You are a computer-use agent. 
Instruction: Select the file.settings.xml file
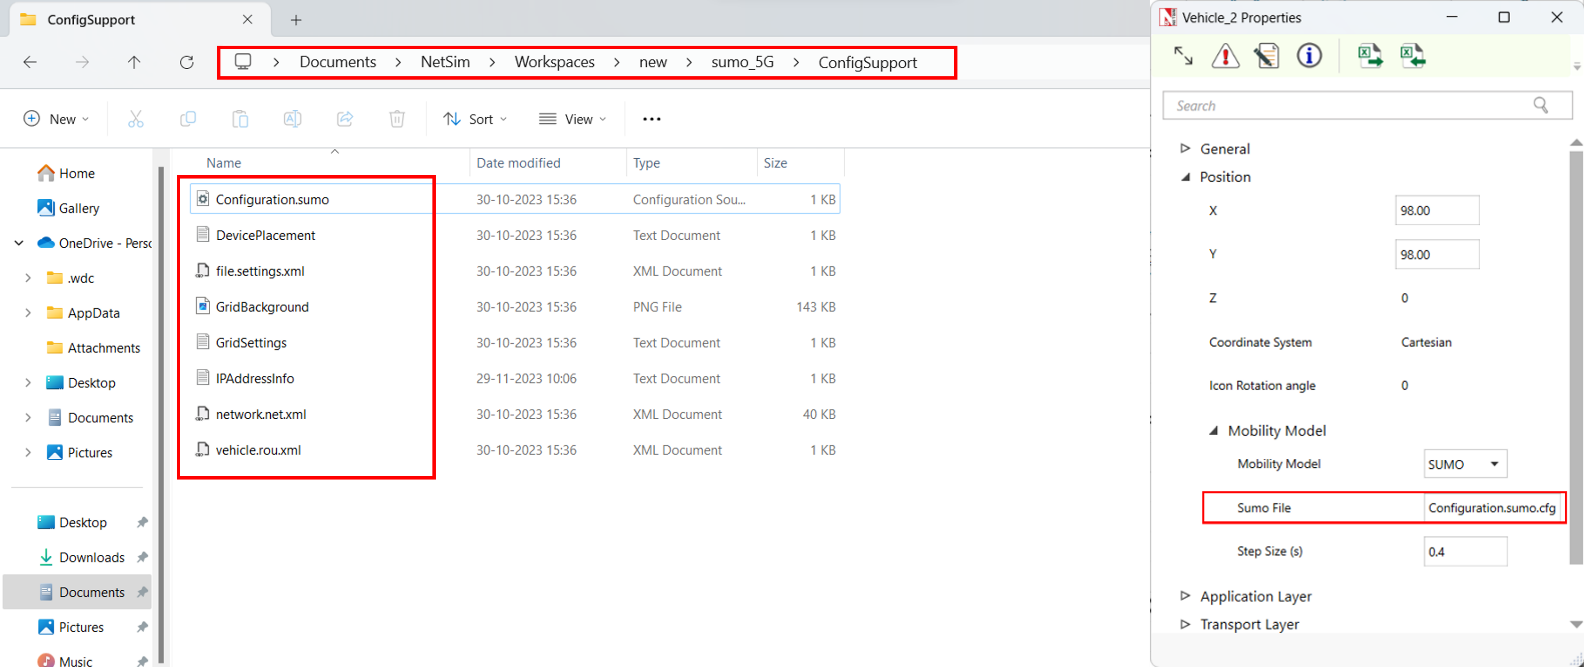point(260,271)
